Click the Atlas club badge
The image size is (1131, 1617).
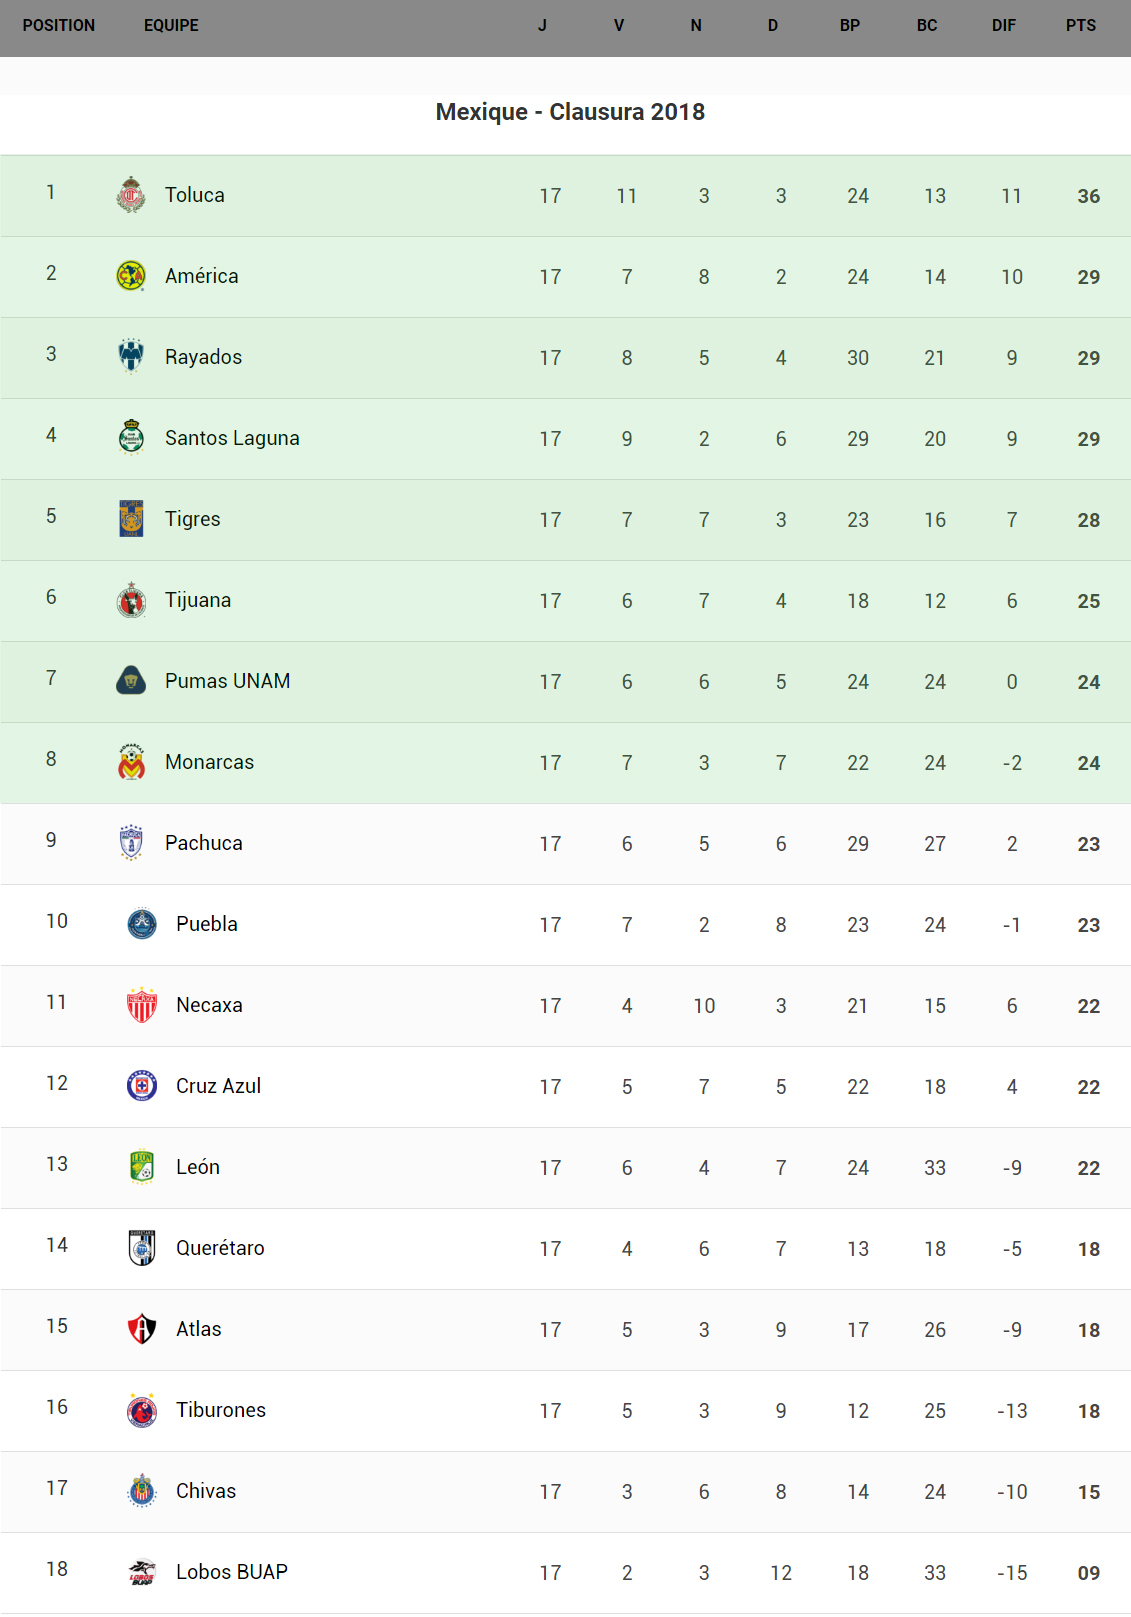coord(142,1329)
